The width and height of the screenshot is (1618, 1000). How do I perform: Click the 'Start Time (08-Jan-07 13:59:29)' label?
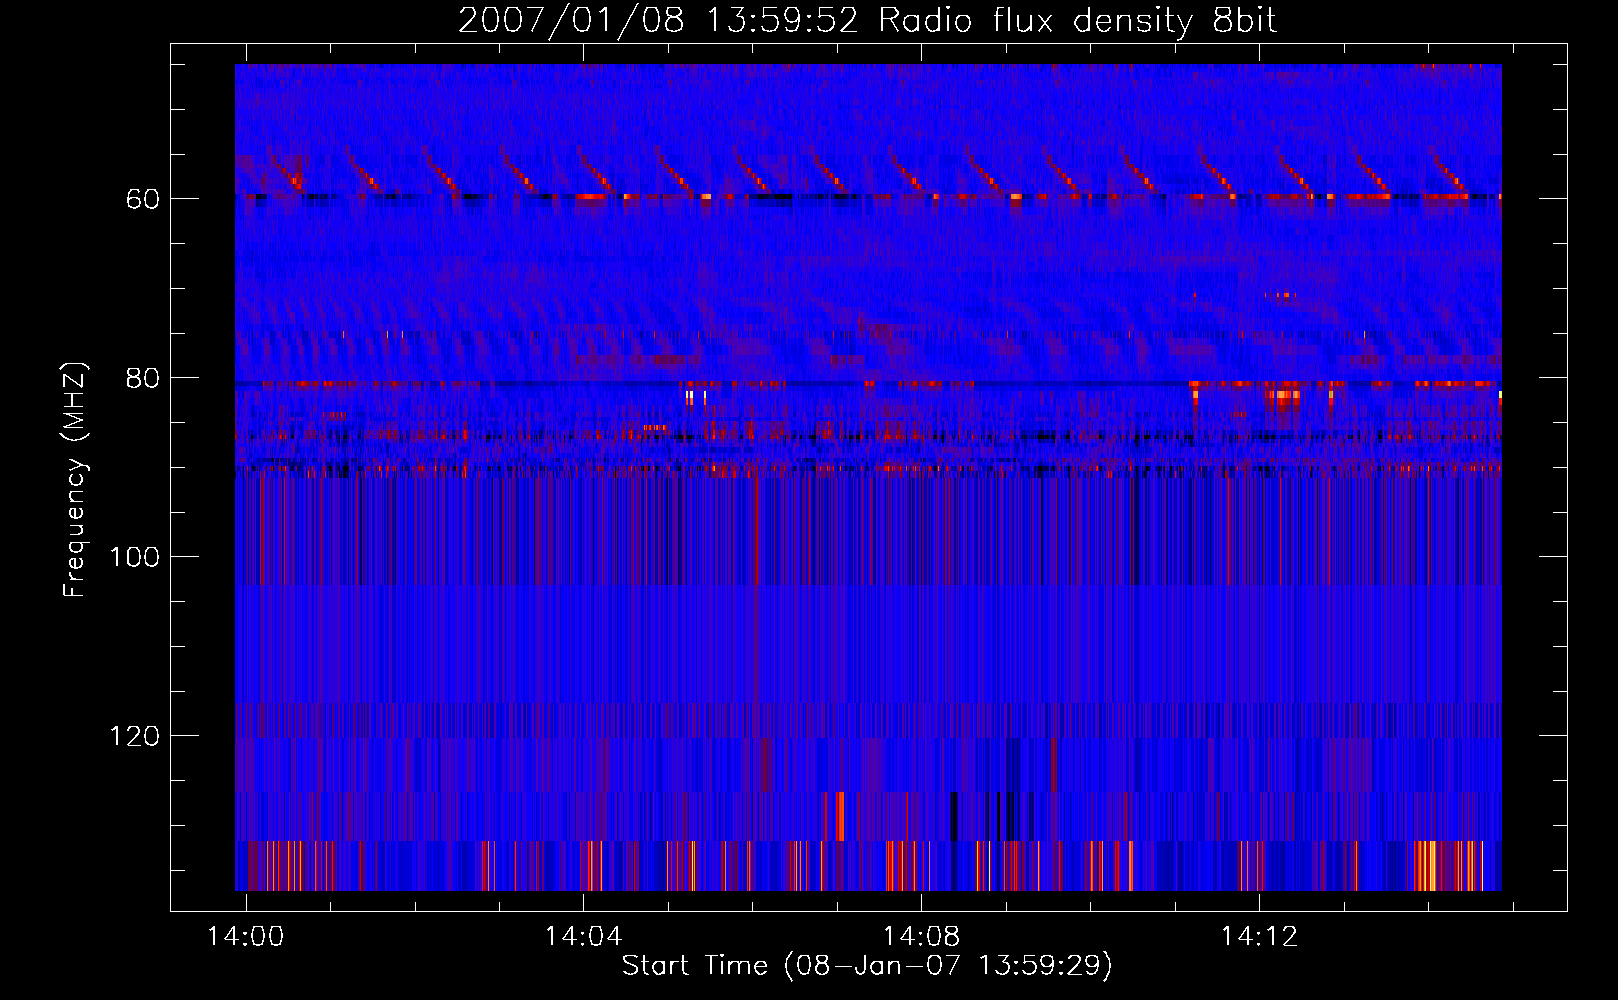tap(867, 966)
